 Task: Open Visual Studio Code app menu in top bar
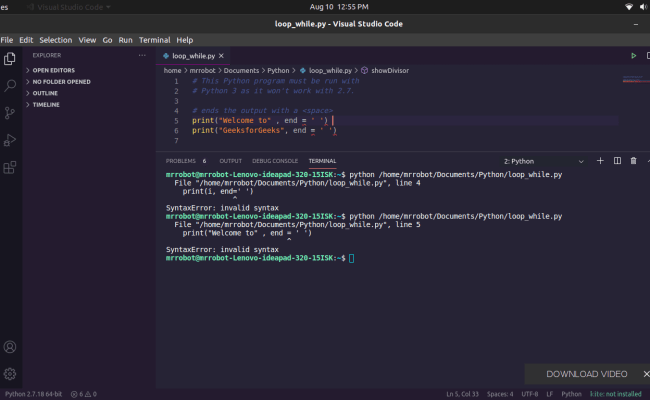click(70, 7)
